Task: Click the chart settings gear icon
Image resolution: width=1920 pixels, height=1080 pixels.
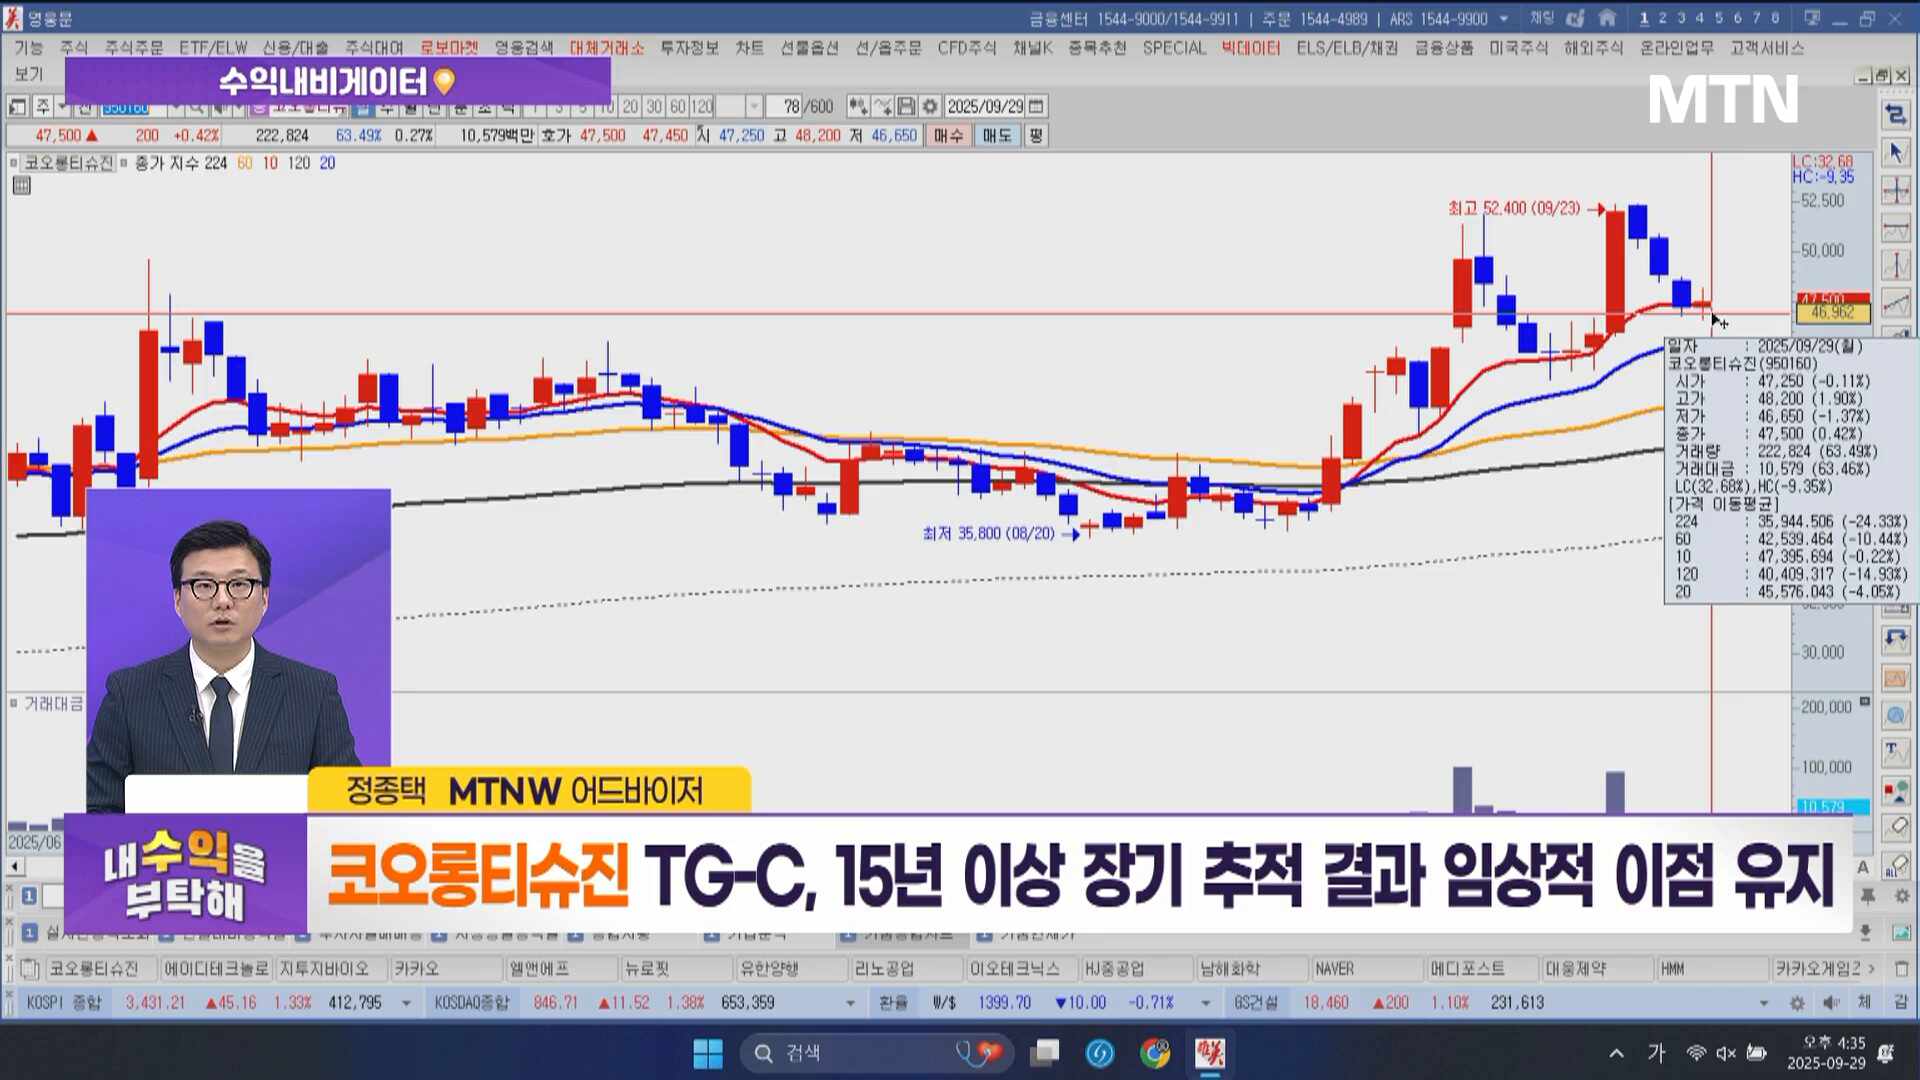Action: [930, 107]
